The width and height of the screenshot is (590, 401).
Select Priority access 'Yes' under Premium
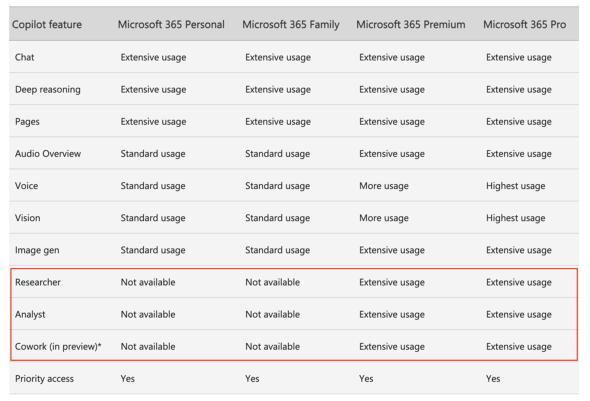point(366,379)
